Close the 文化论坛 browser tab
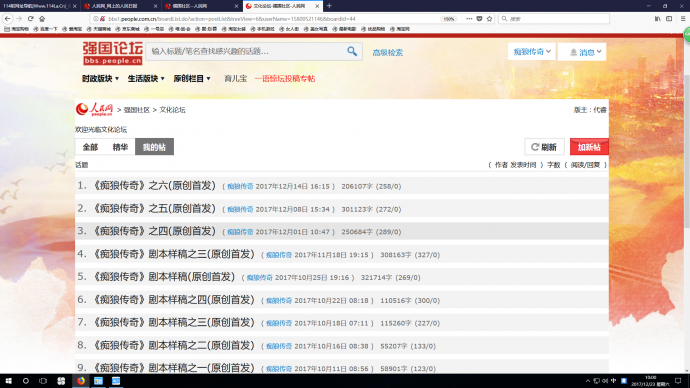690x388 pixels. (317, 6)
